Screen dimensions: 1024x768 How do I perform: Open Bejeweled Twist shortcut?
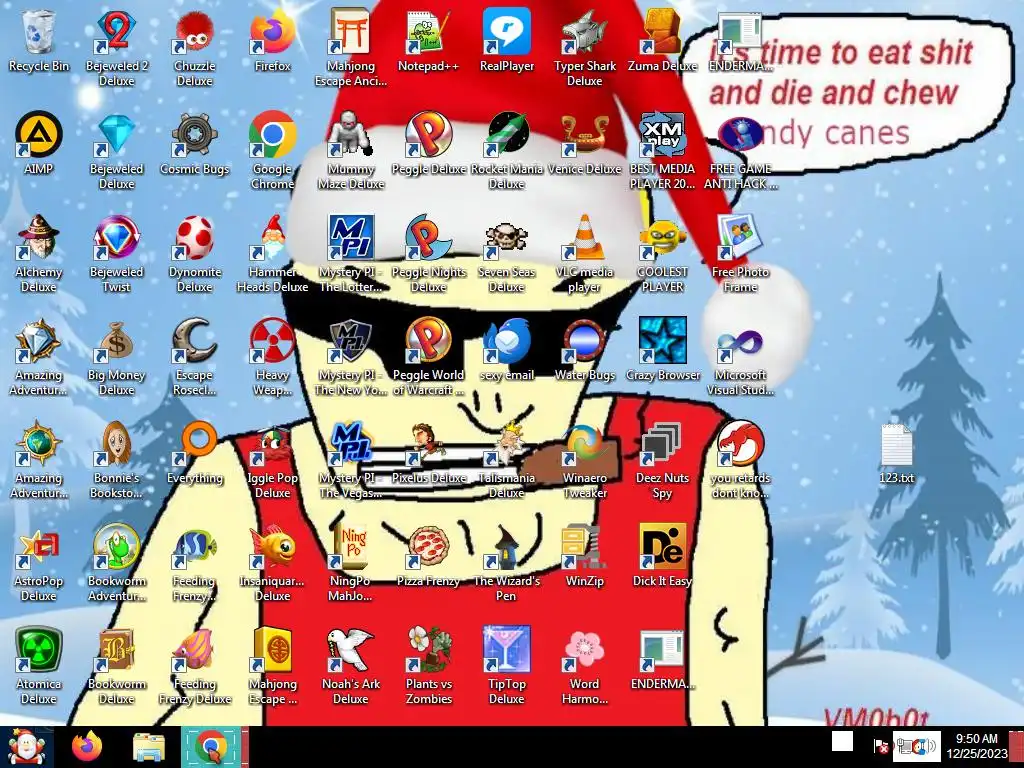click(x=116, y=253)
